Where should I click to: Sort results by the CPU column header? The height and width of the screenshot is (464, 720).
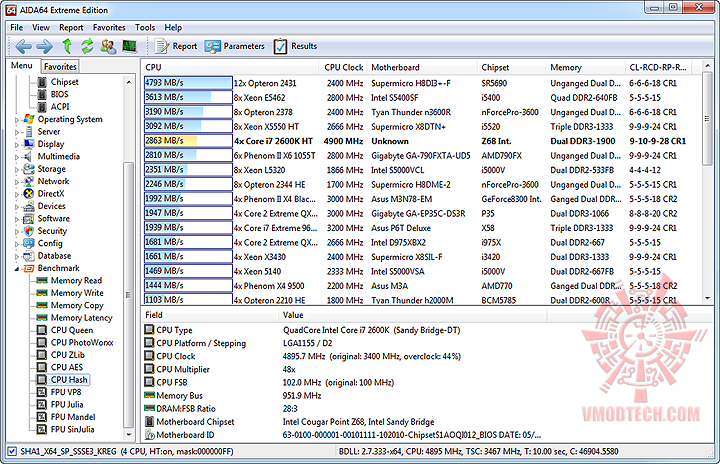(x=230, y=67)
